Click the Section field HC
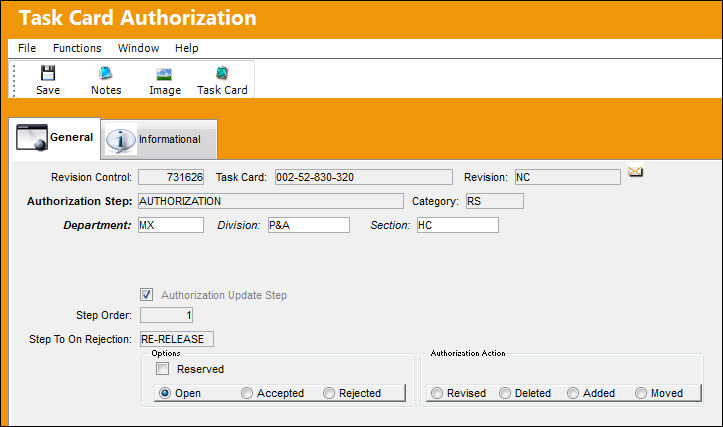The height and width of the screenshot is (427, 723). pos(457,225)
